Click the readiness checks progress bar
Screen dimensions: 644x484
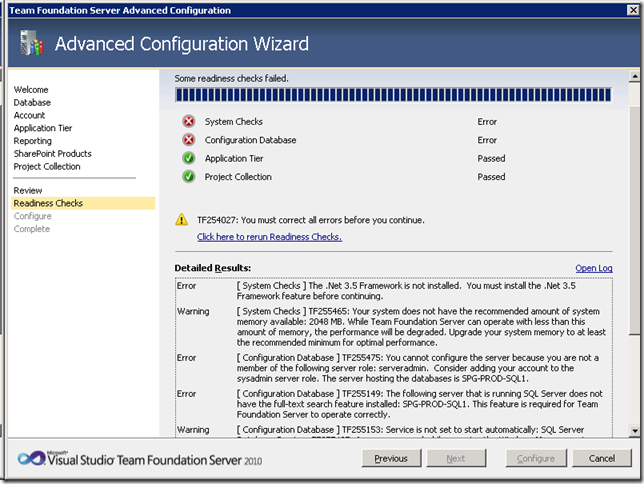[x=394, y=95]
